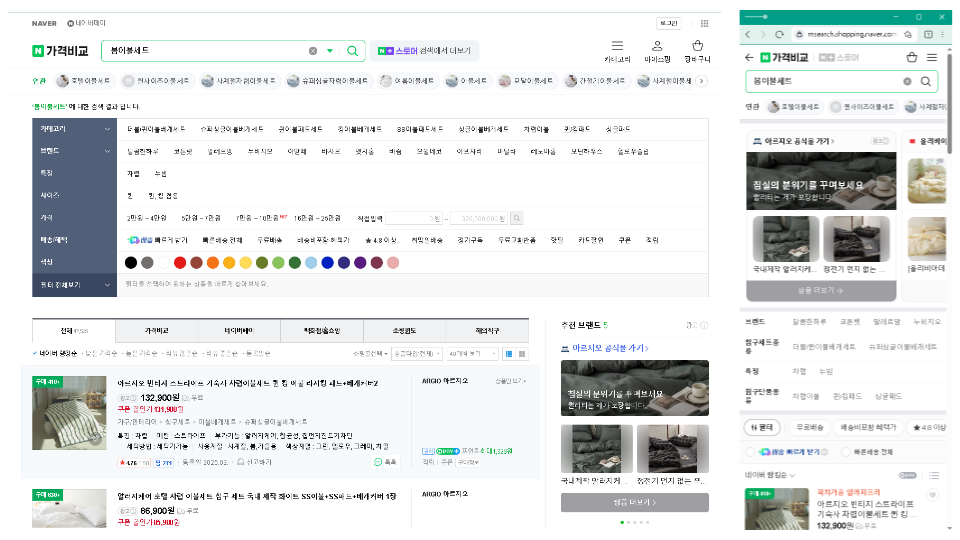
Task: Sort results by 낮은 가격순
Action: pyautogui.click(x=101, y=353)
